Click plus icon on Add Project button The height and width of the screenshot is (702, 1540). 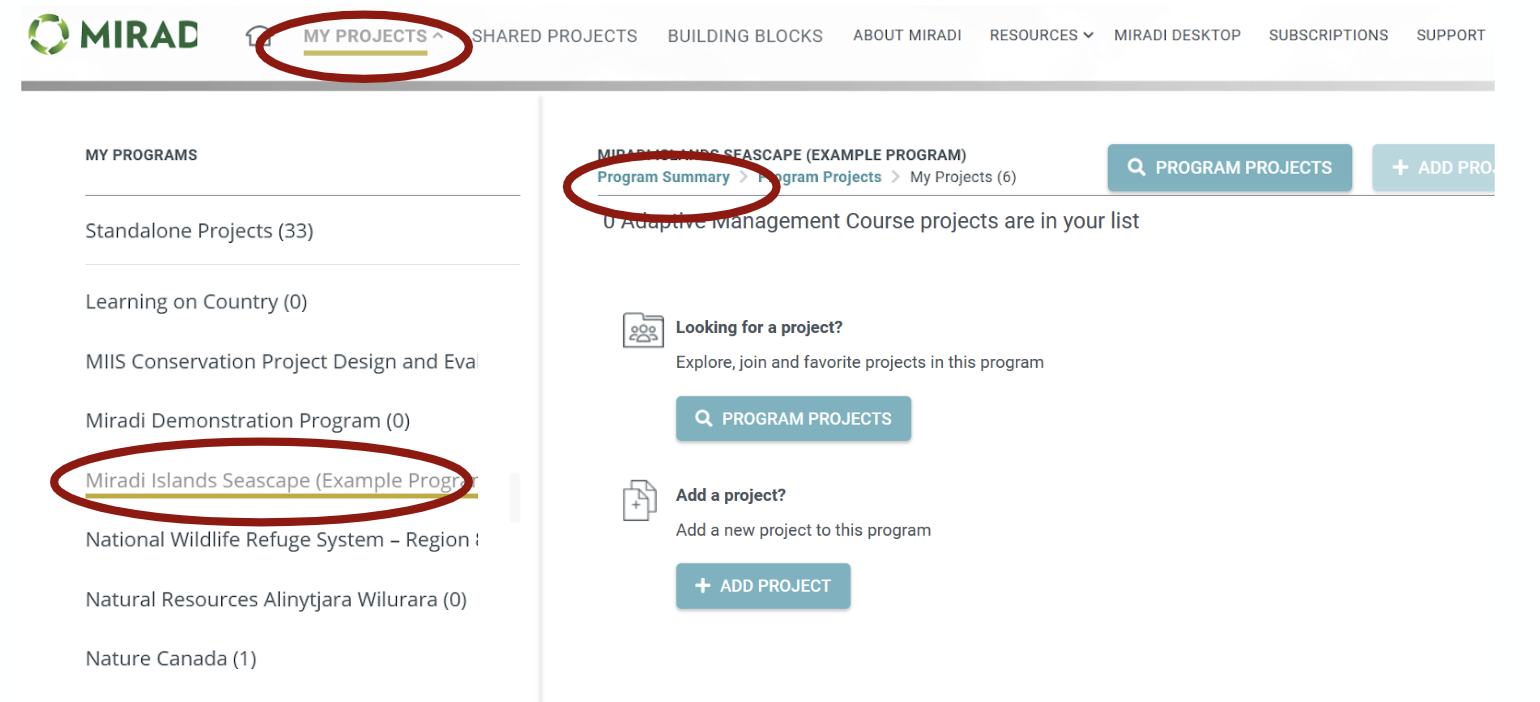pos(703,586)
